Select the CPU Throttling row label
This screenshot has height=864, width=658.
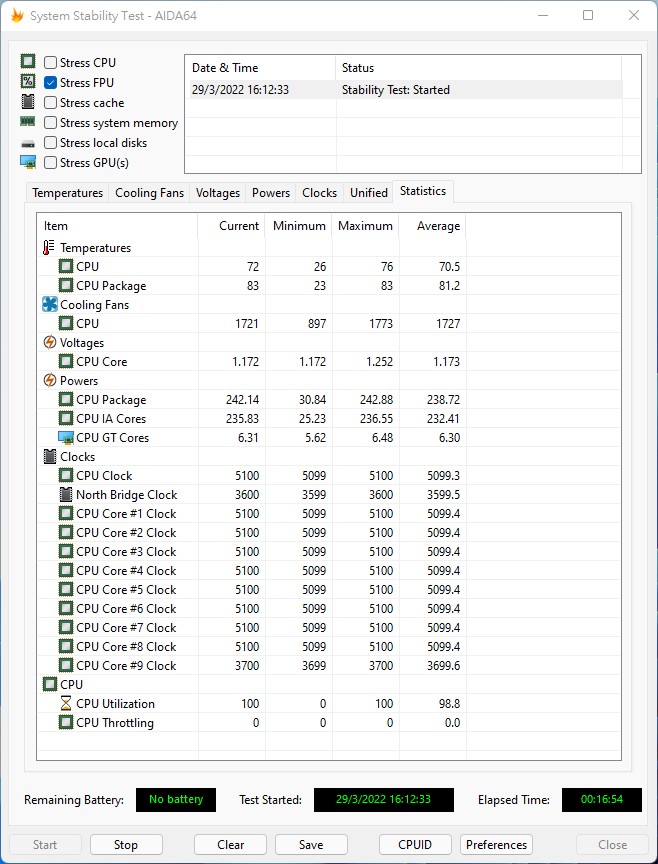(115, 722)
